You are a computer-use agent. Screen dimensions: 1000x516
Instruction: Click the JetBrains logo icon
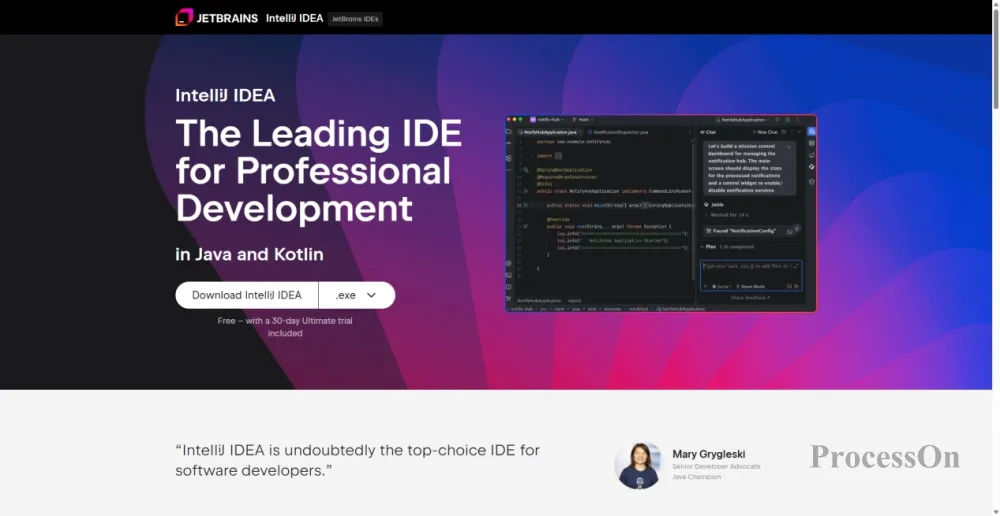pos(184,17)
